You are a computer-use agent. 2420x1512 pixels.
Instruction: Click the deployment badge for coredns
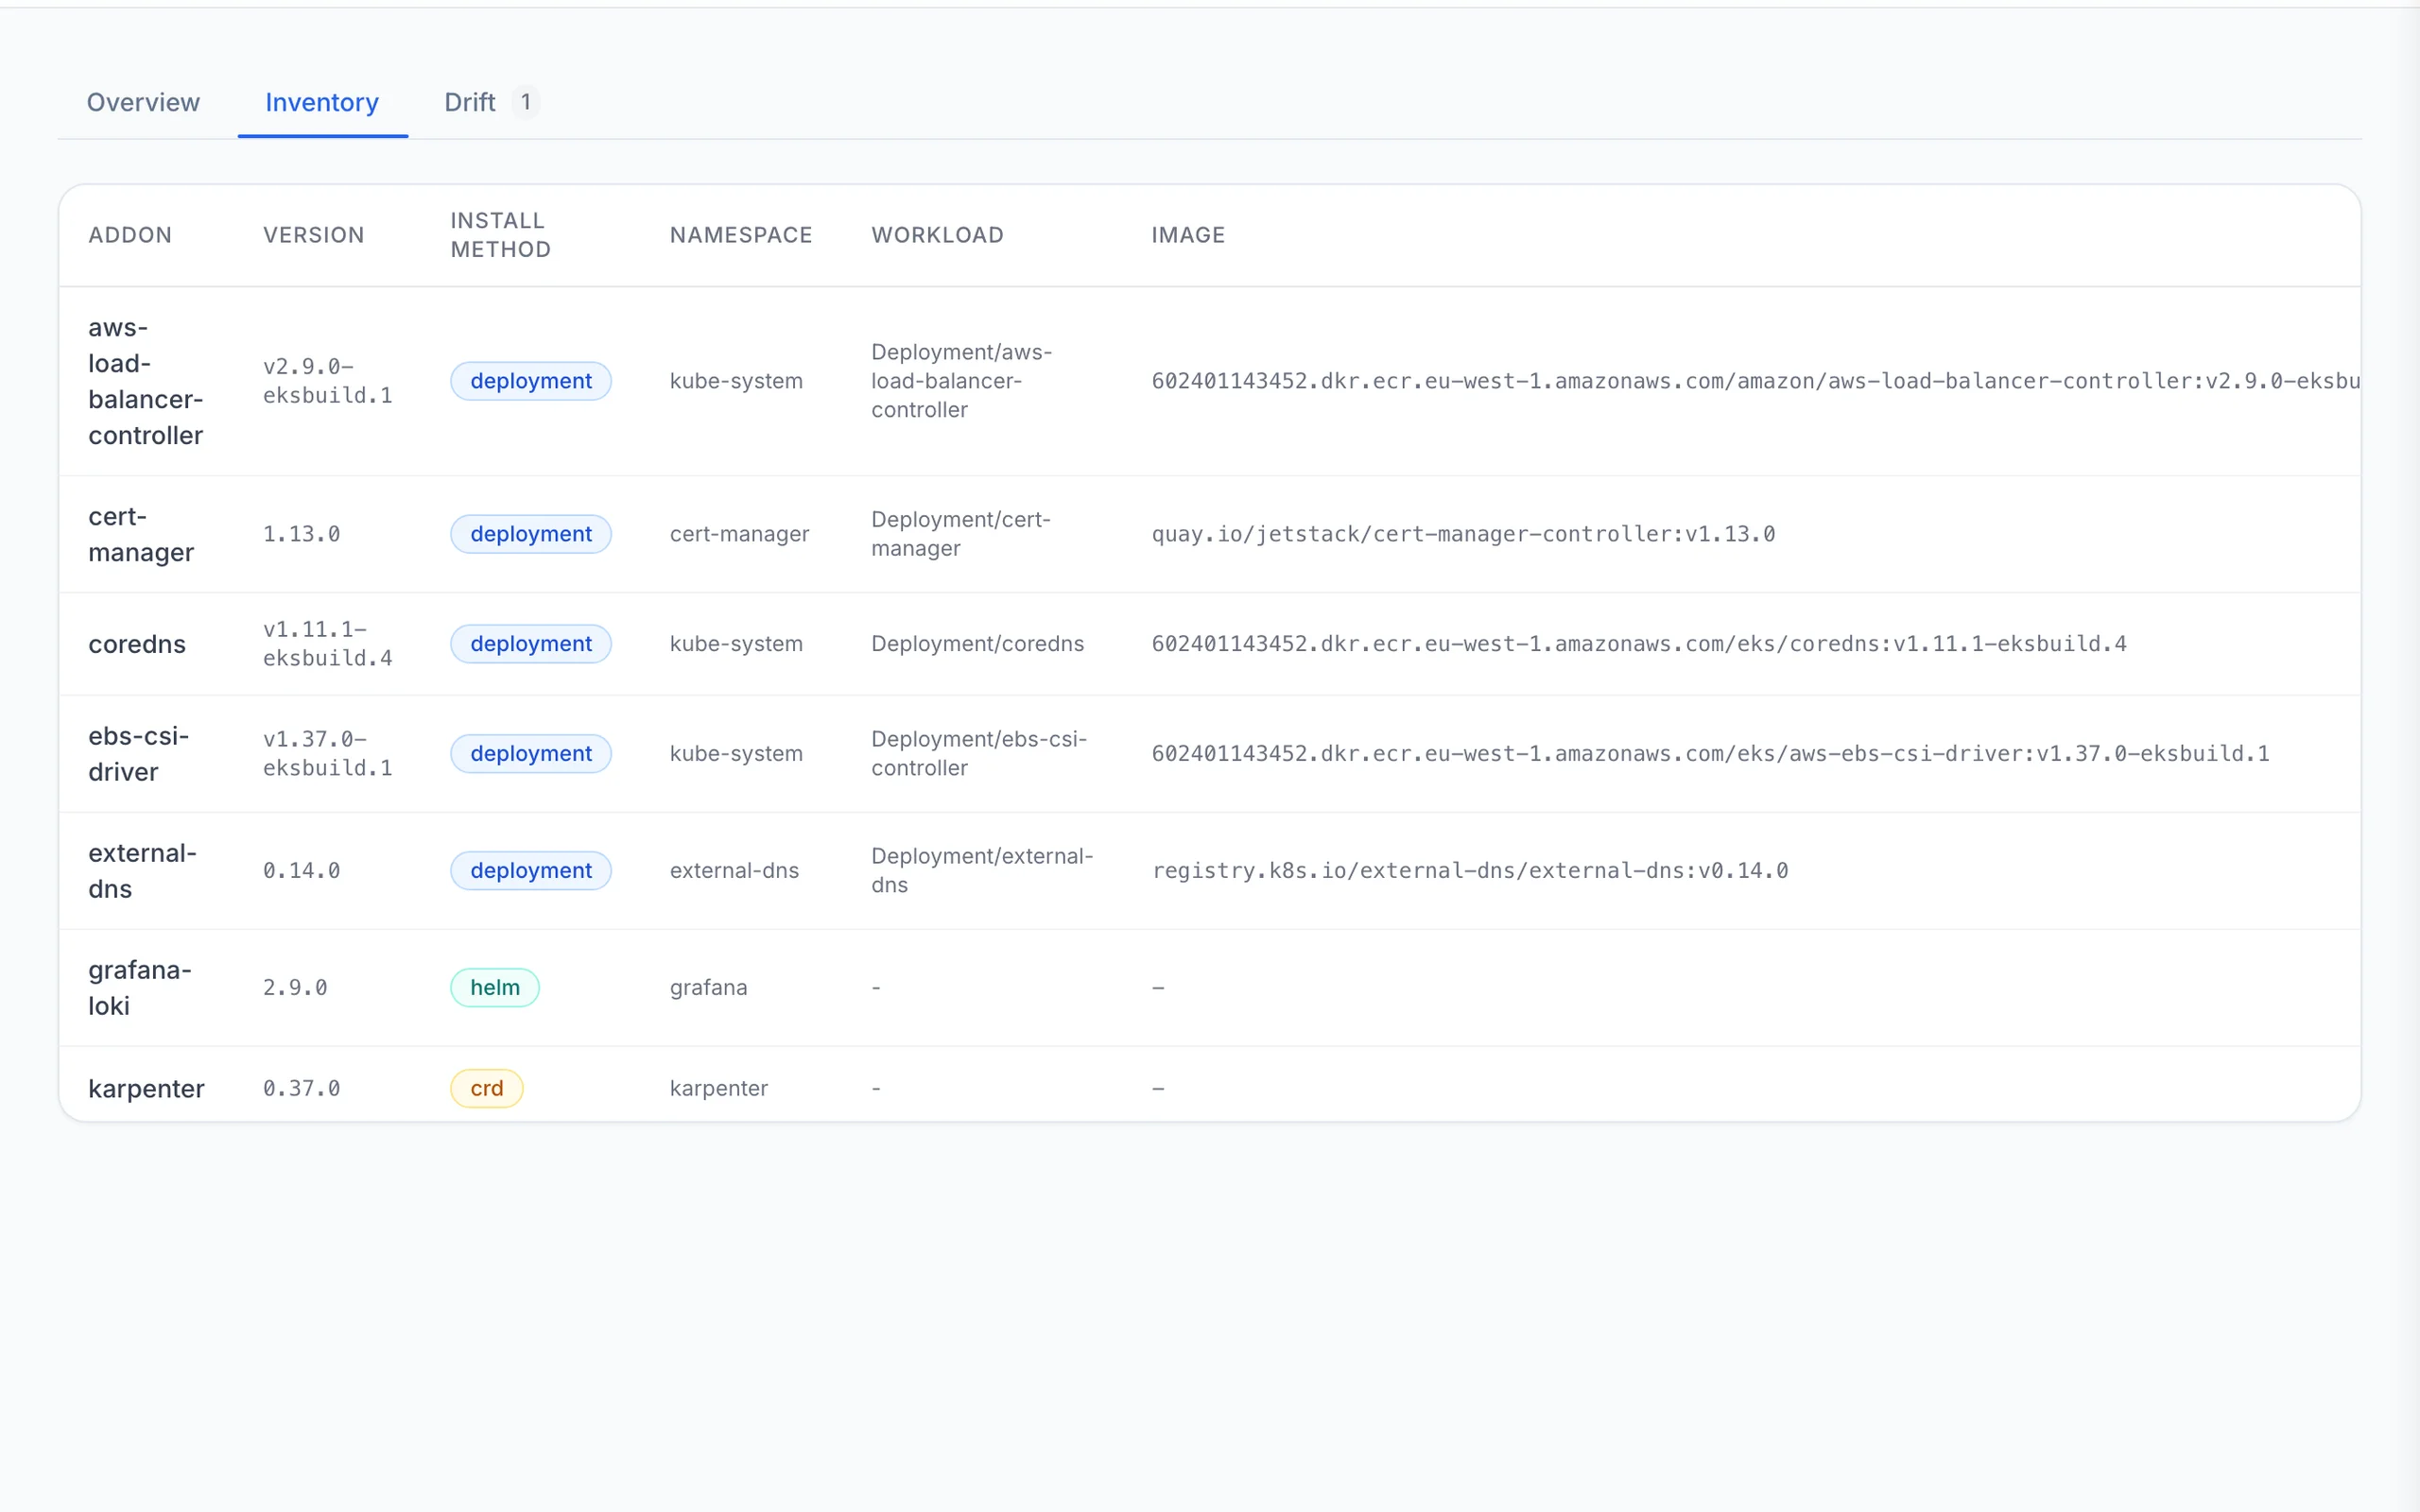[530, 643]
